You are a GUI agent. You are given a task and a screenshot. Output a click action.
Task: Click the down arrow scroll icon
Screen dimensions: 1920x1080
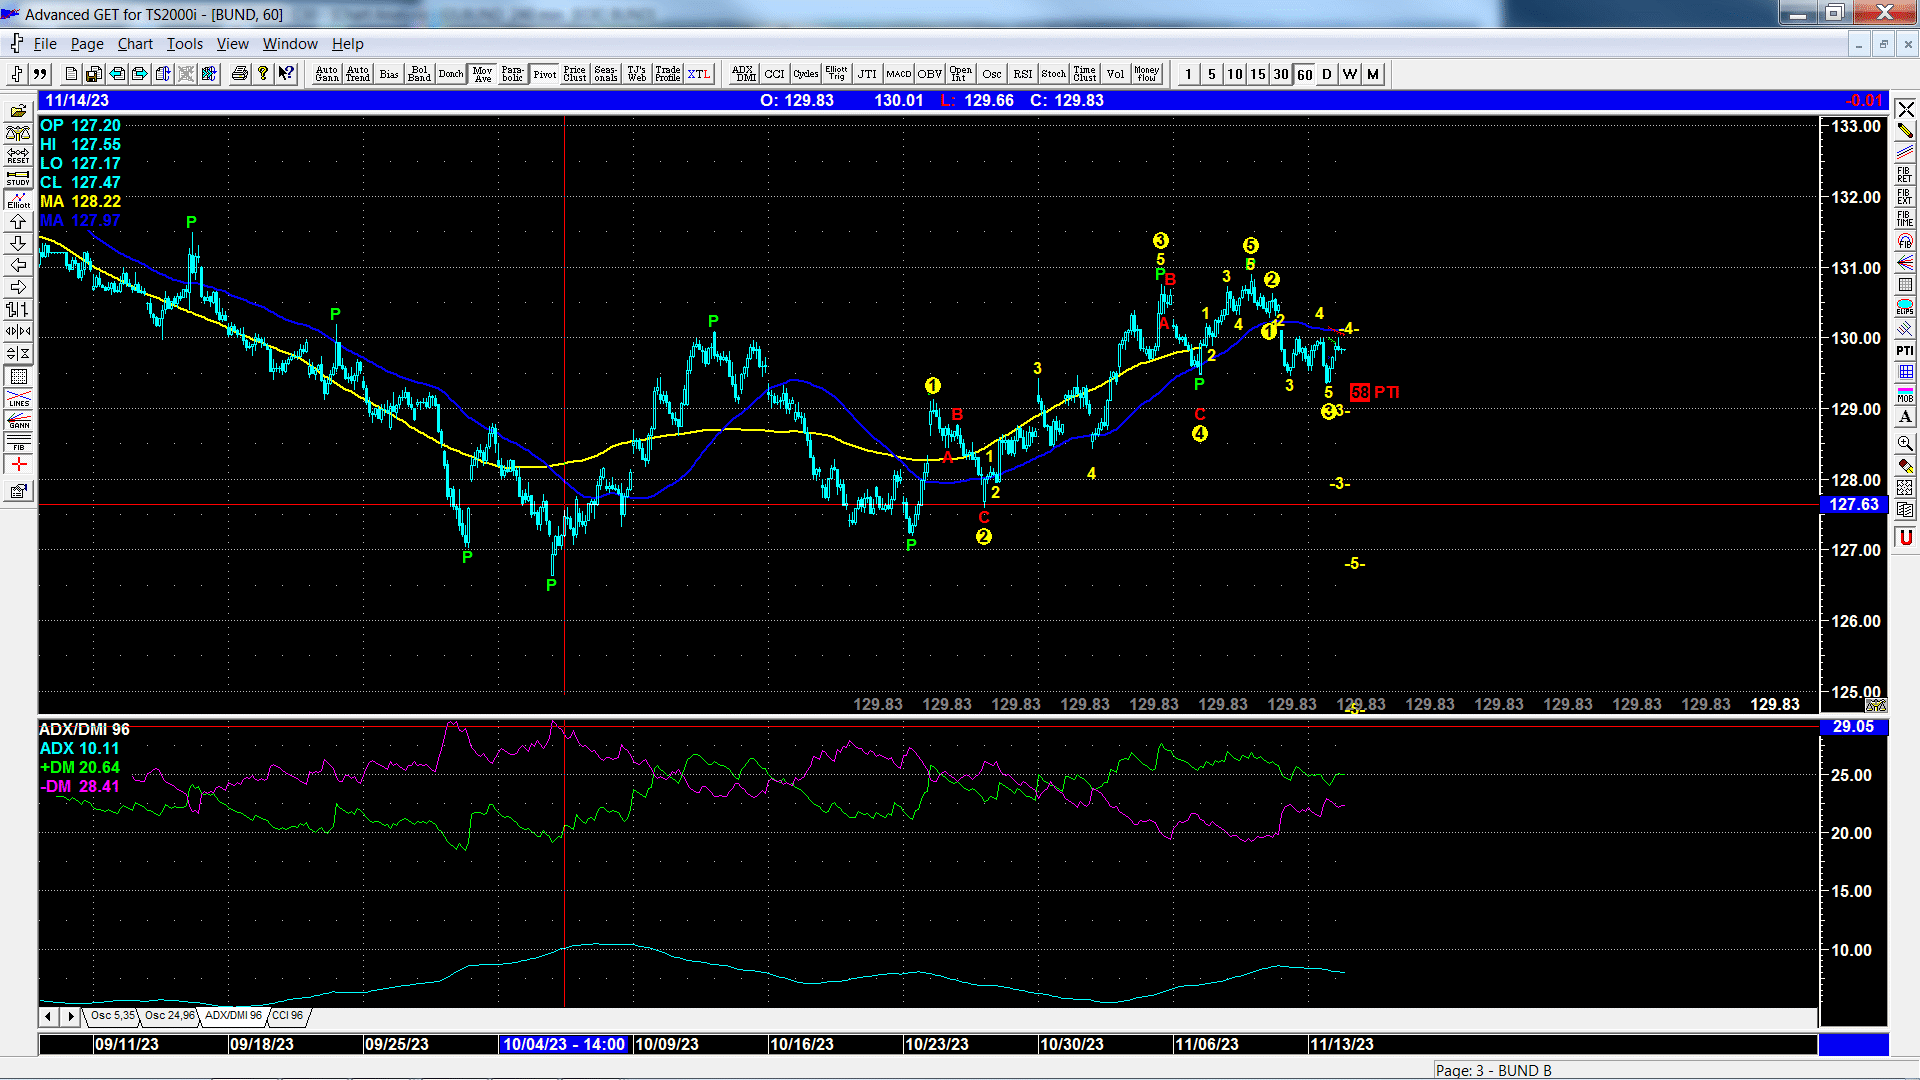18,243
